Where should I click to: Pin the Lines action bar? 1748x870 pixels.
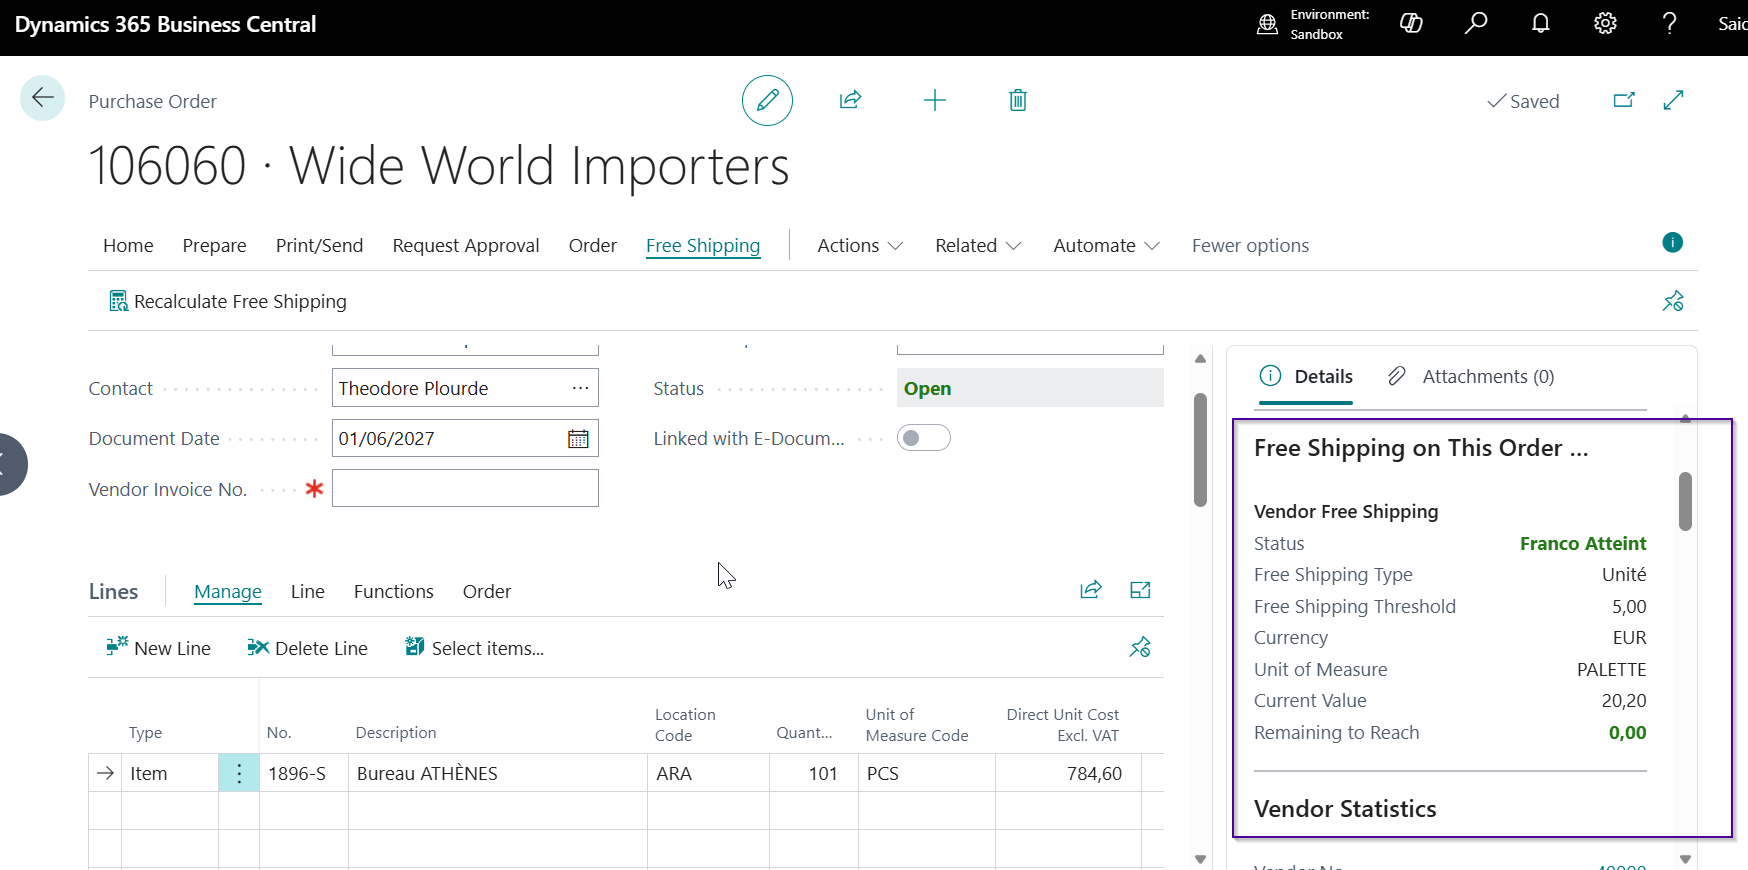(1140, 648)
